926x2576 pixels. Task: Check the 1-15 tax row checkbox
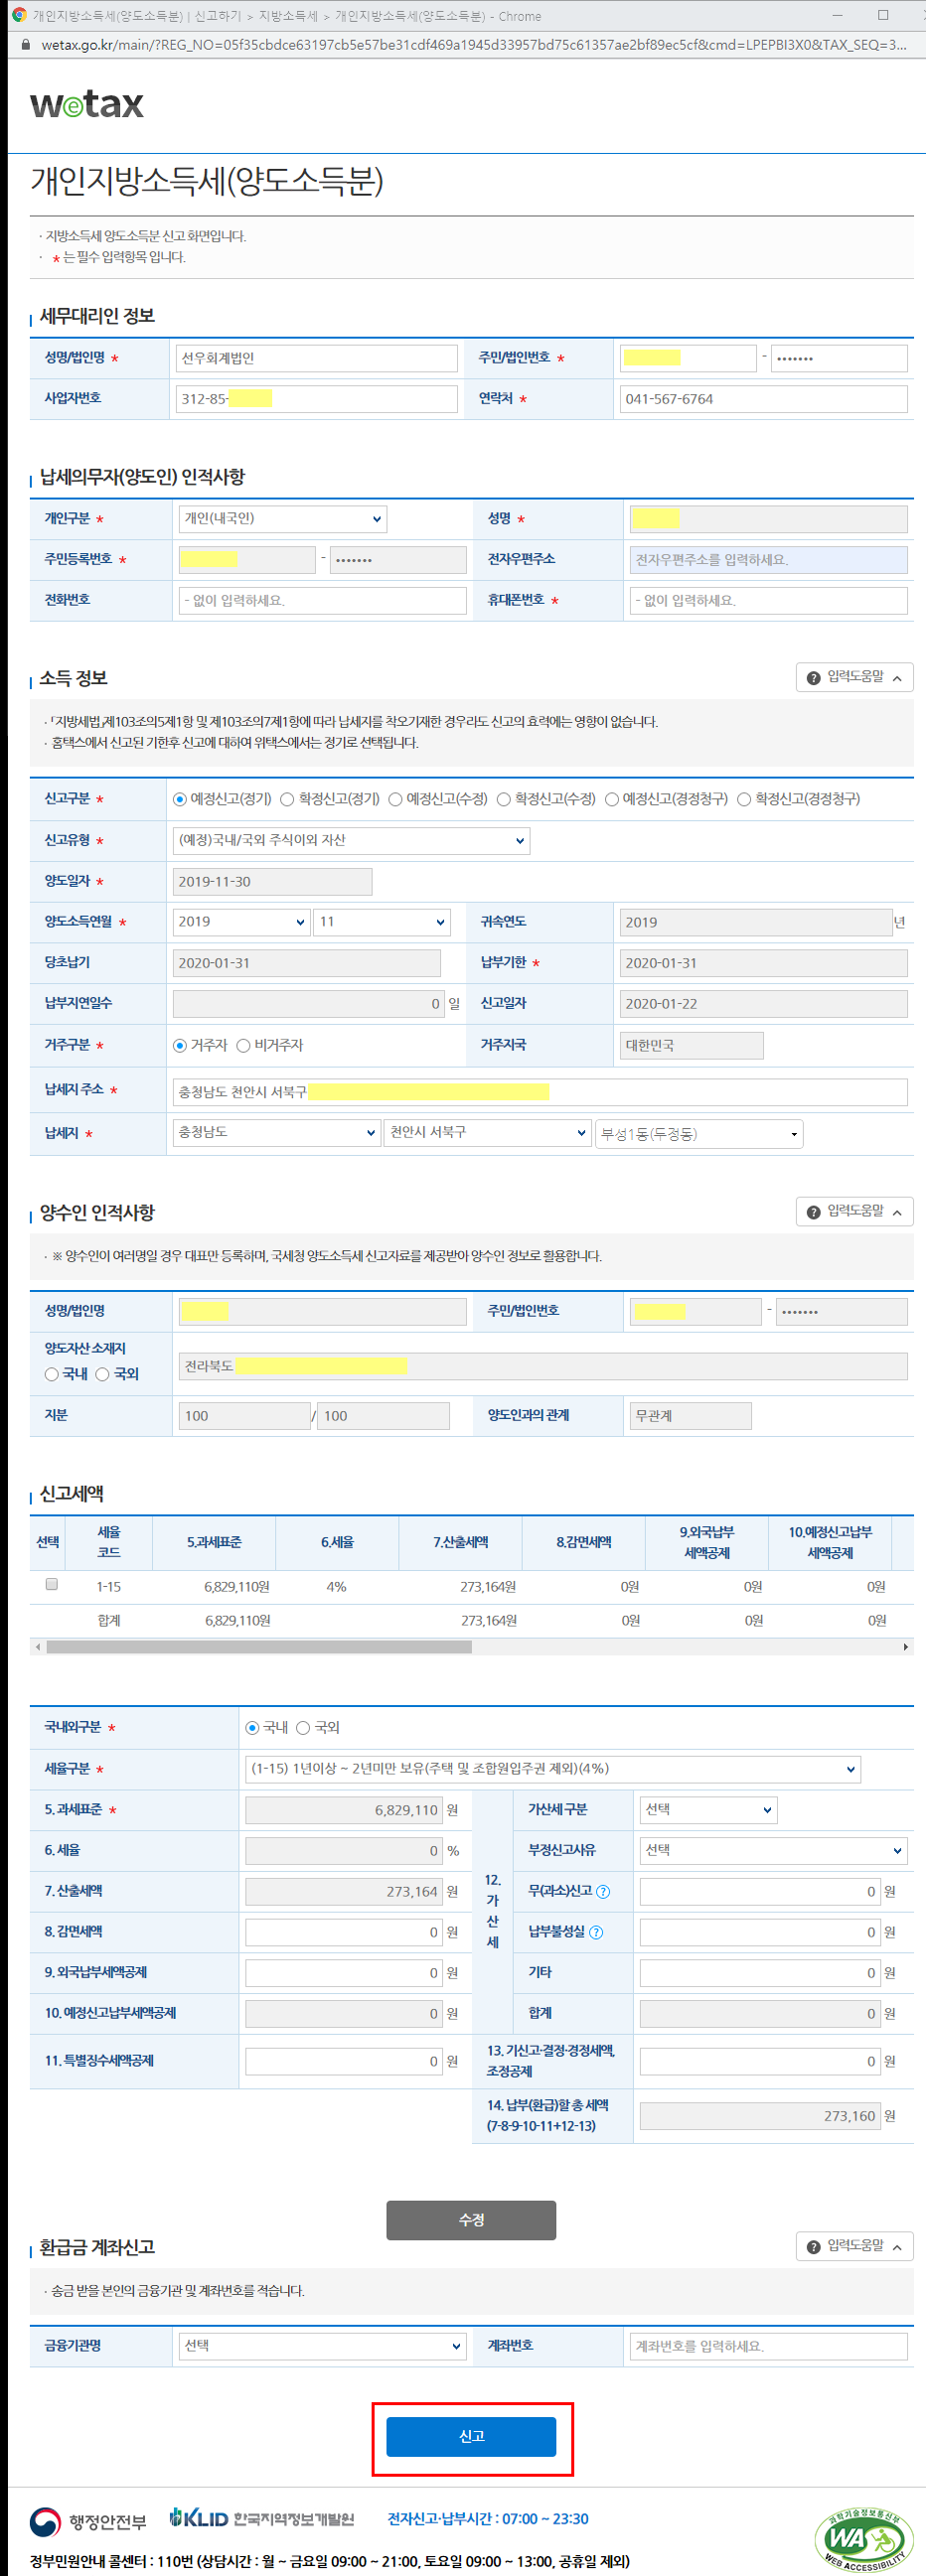click(x=51, y=1585)
